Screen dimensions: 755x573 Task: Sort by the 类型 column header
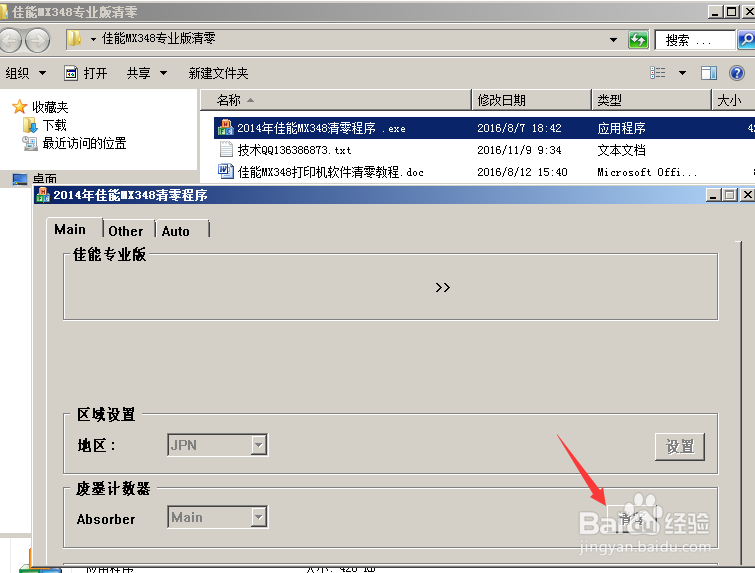coord(651,100)
